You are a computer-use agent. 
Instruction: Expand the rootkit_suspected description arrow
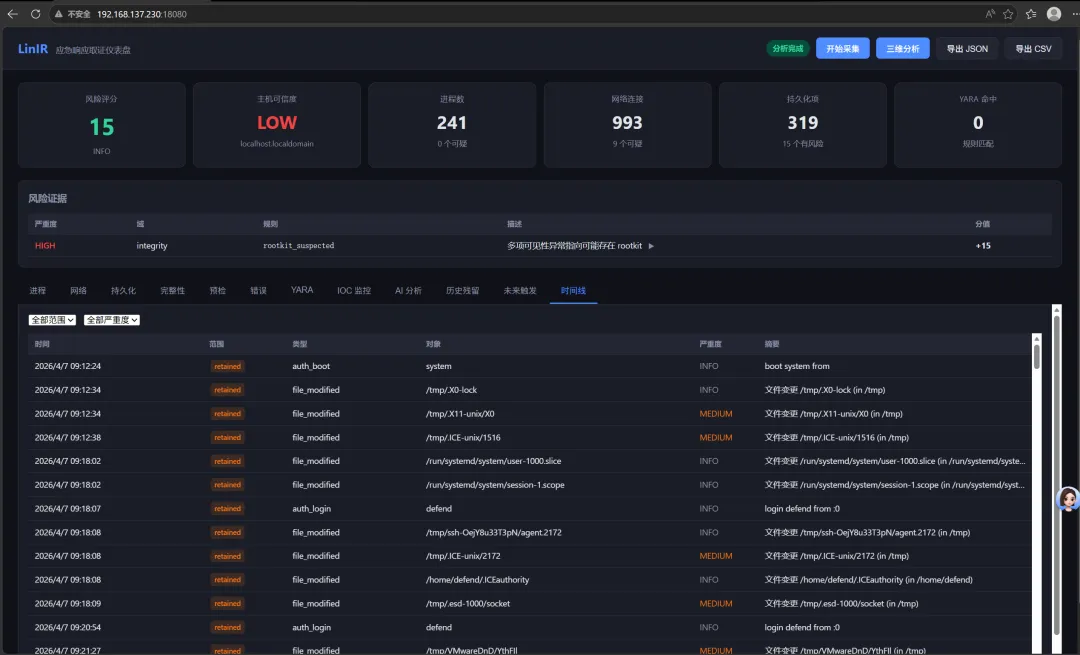(651, 246)
